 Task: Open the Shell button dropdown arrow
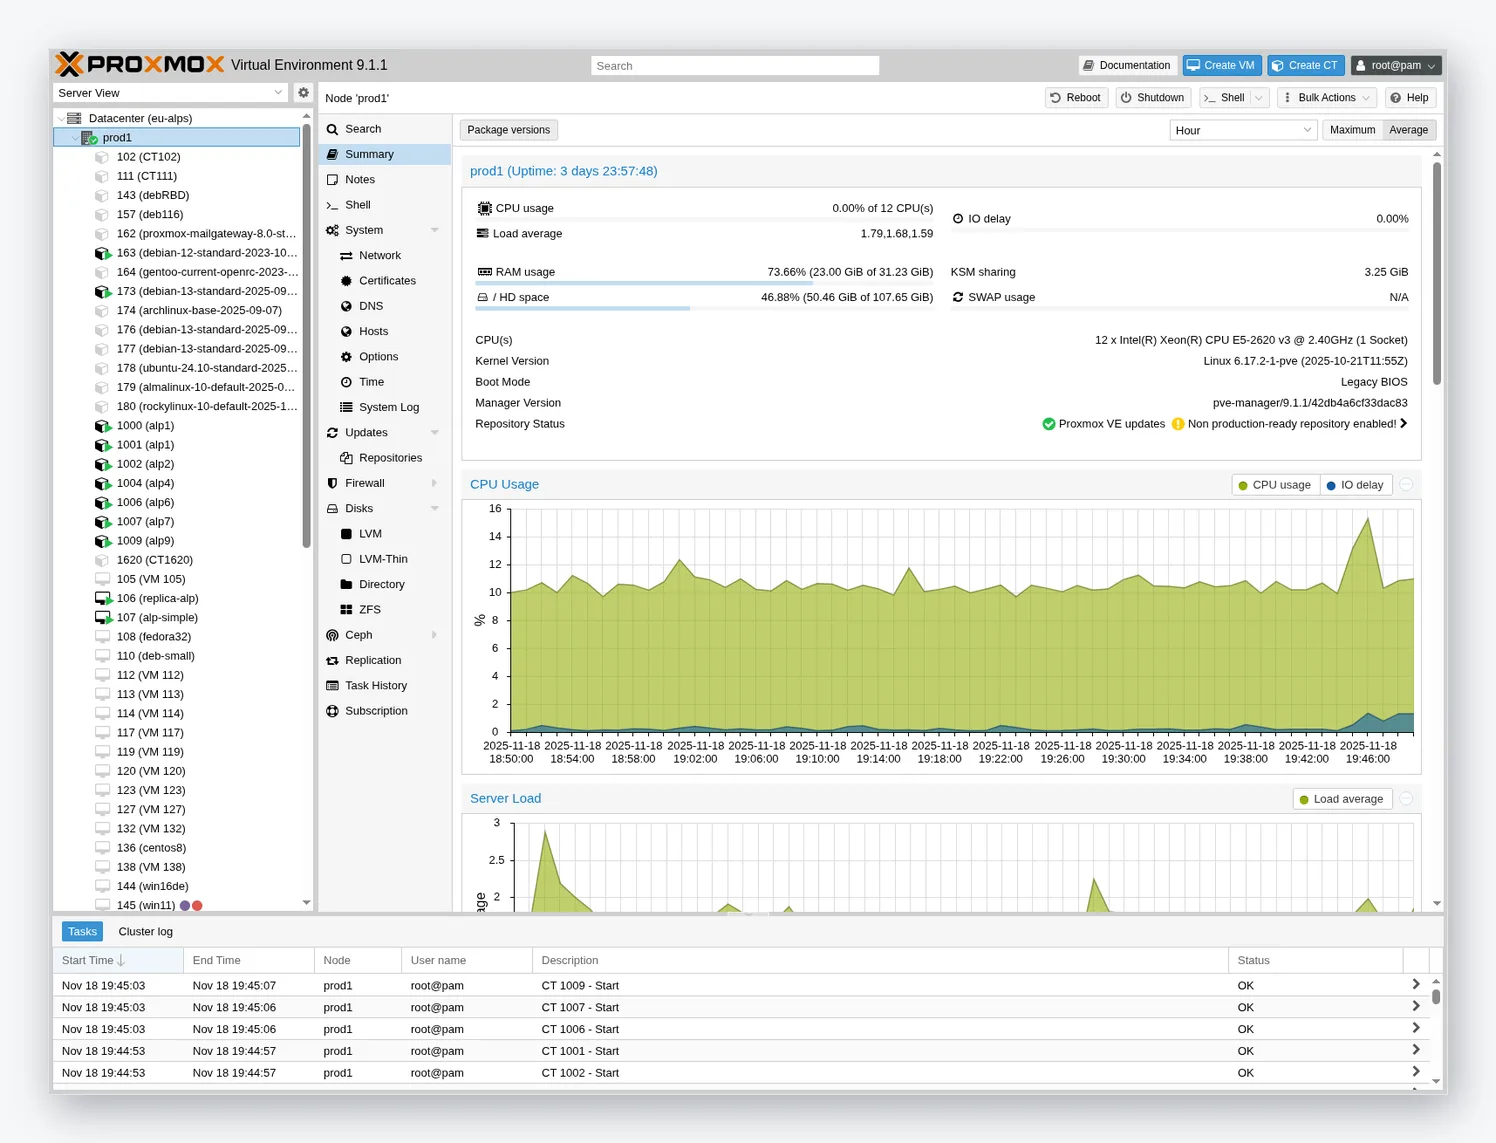[1259, 98]
